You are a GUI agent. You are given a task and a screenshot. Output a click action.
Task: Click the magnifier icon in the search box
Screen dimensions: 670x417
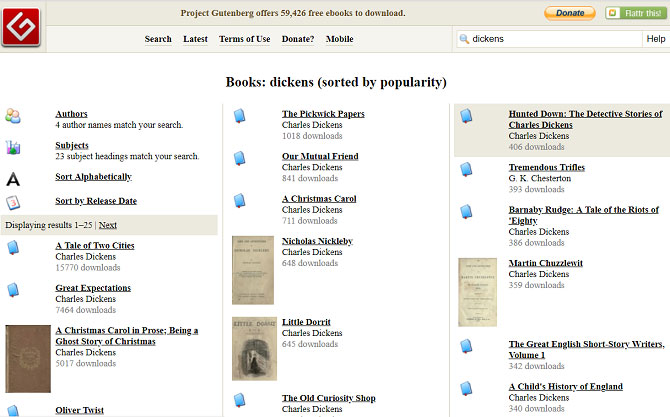click(x=465, y=39)
